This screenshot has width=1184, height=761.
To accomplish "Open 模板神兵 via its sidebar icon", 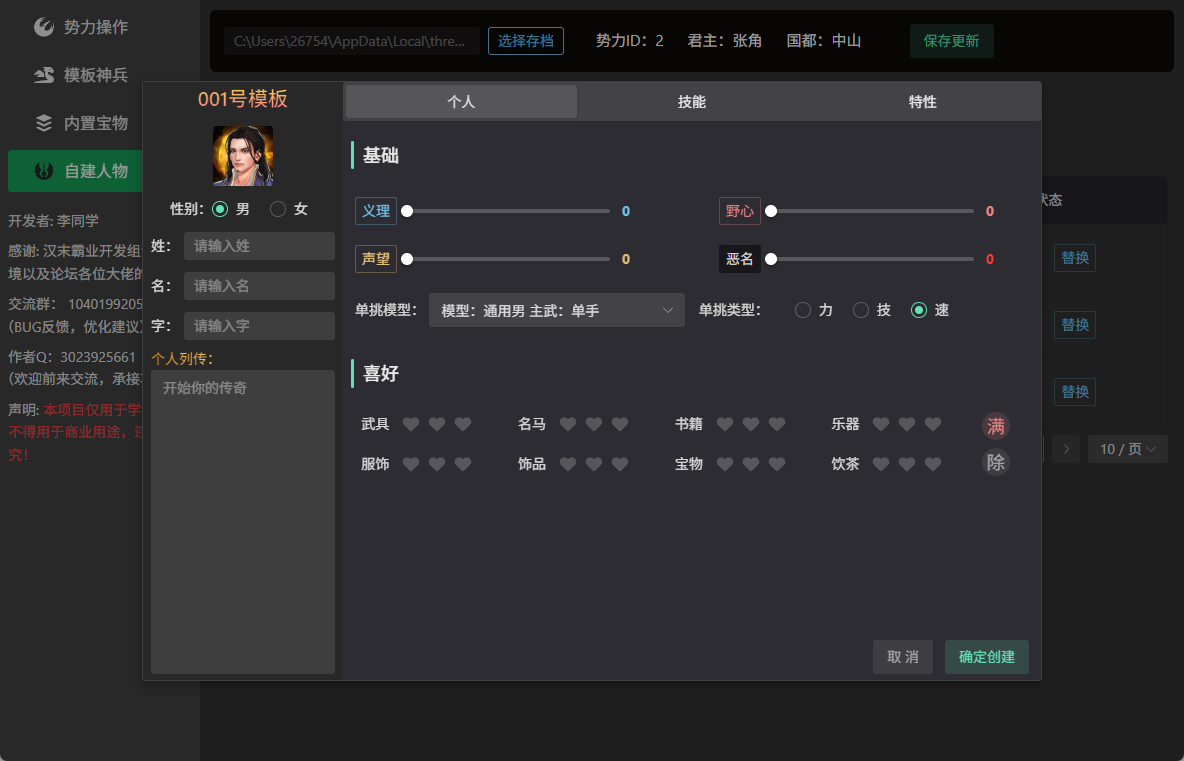I will (44, 75).
